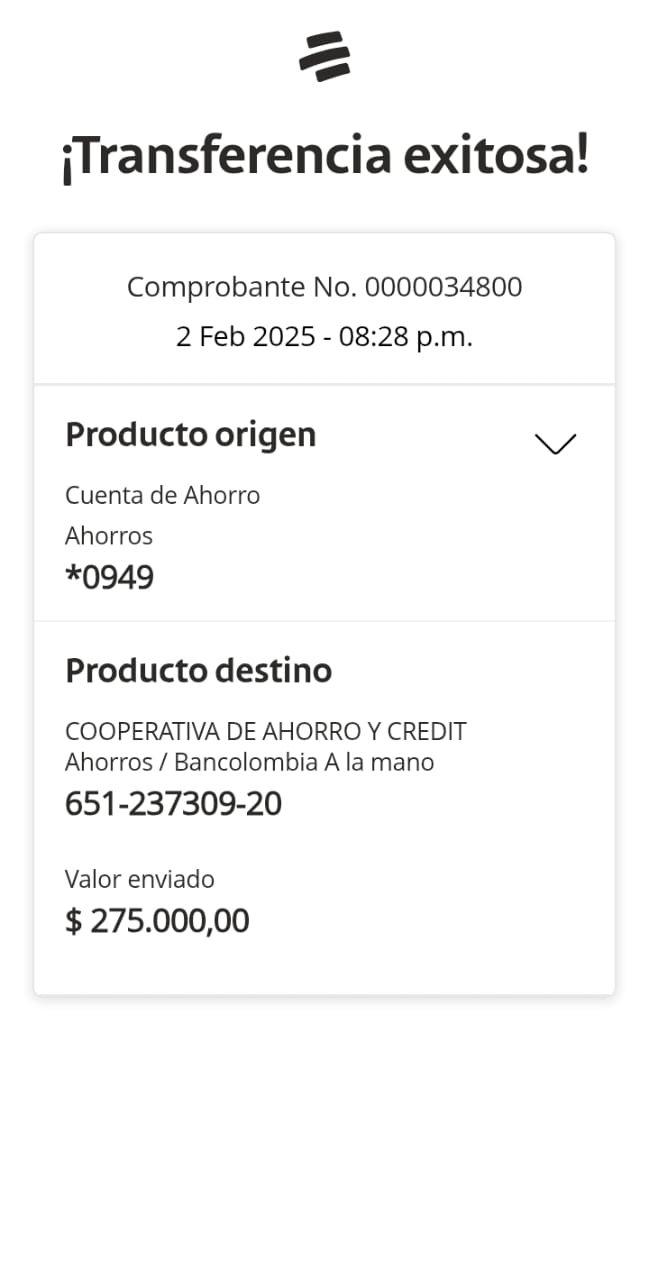Click the Producto origen heading
The height and width of the screenshot is (1280, 649).
[190, 435]
